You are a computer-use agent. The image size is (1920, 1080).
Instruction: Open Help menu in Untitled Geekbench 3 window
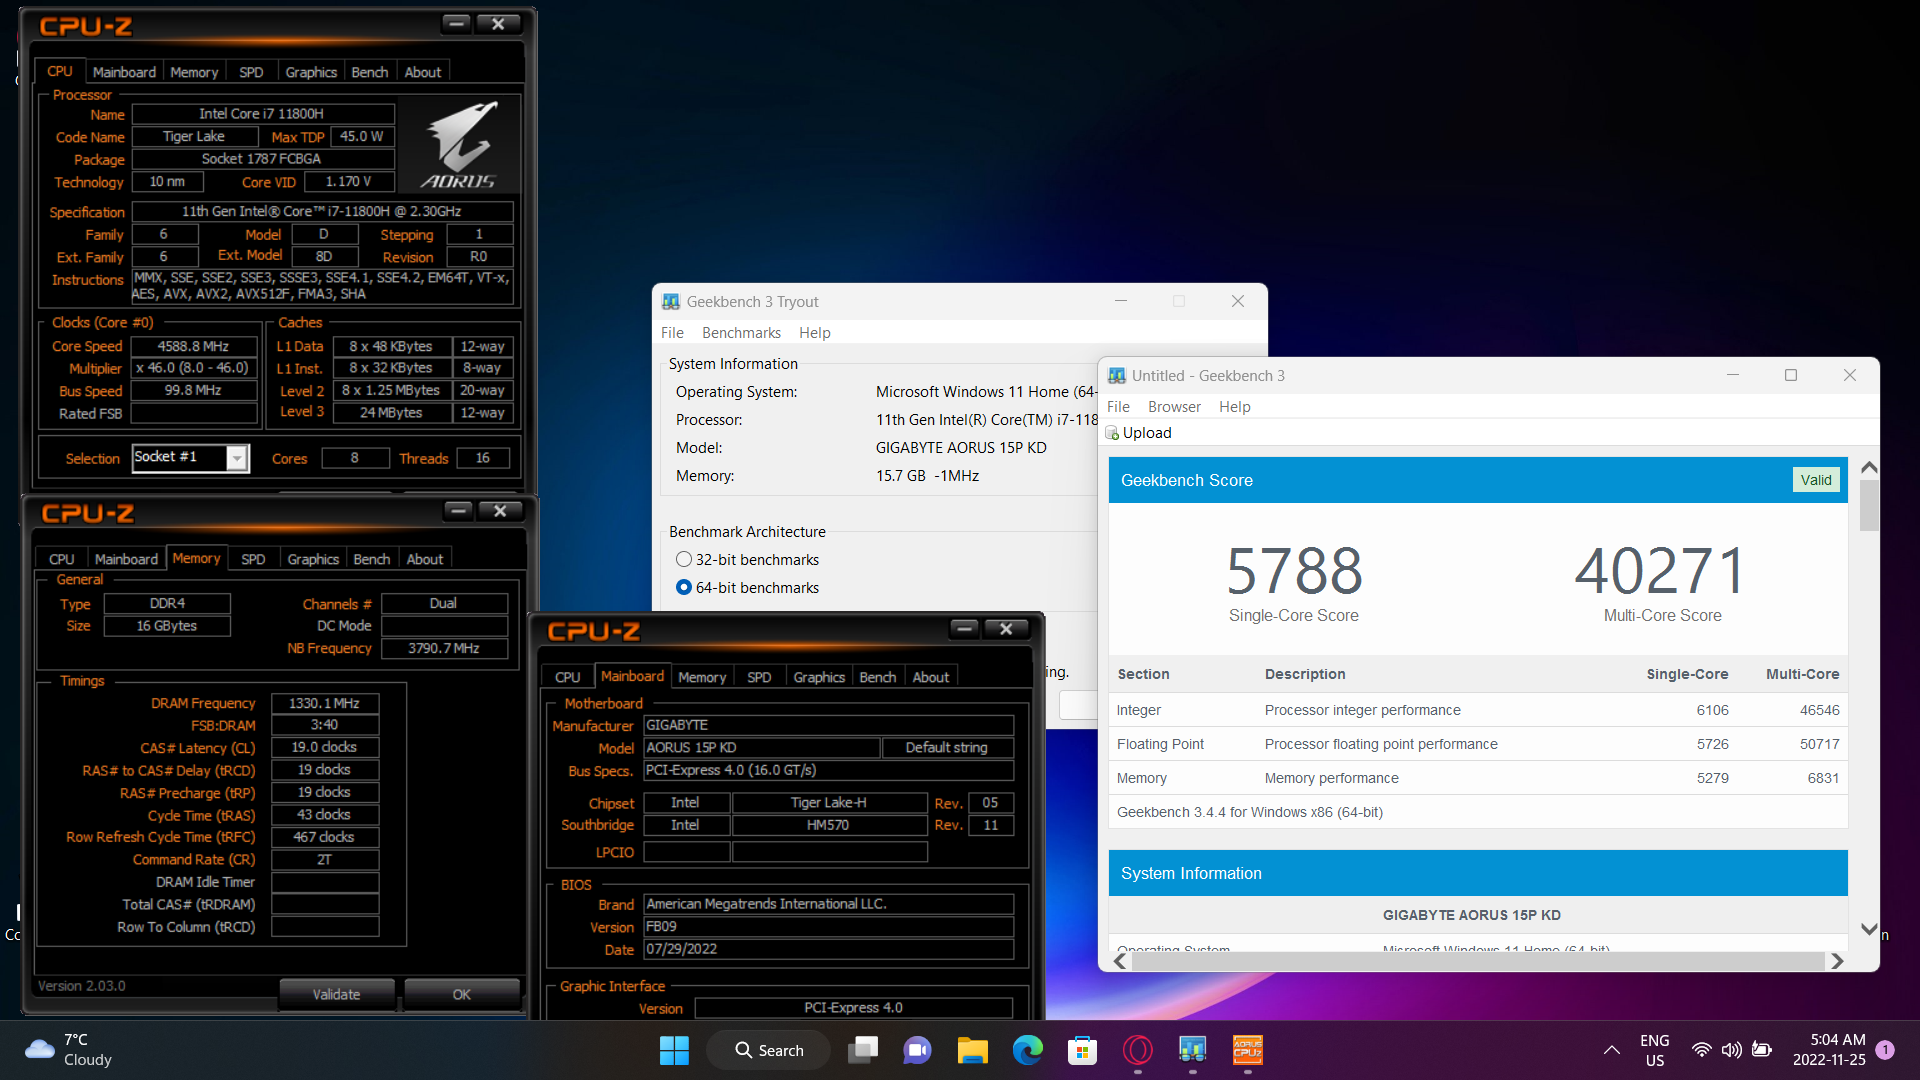pos(1234,407)
